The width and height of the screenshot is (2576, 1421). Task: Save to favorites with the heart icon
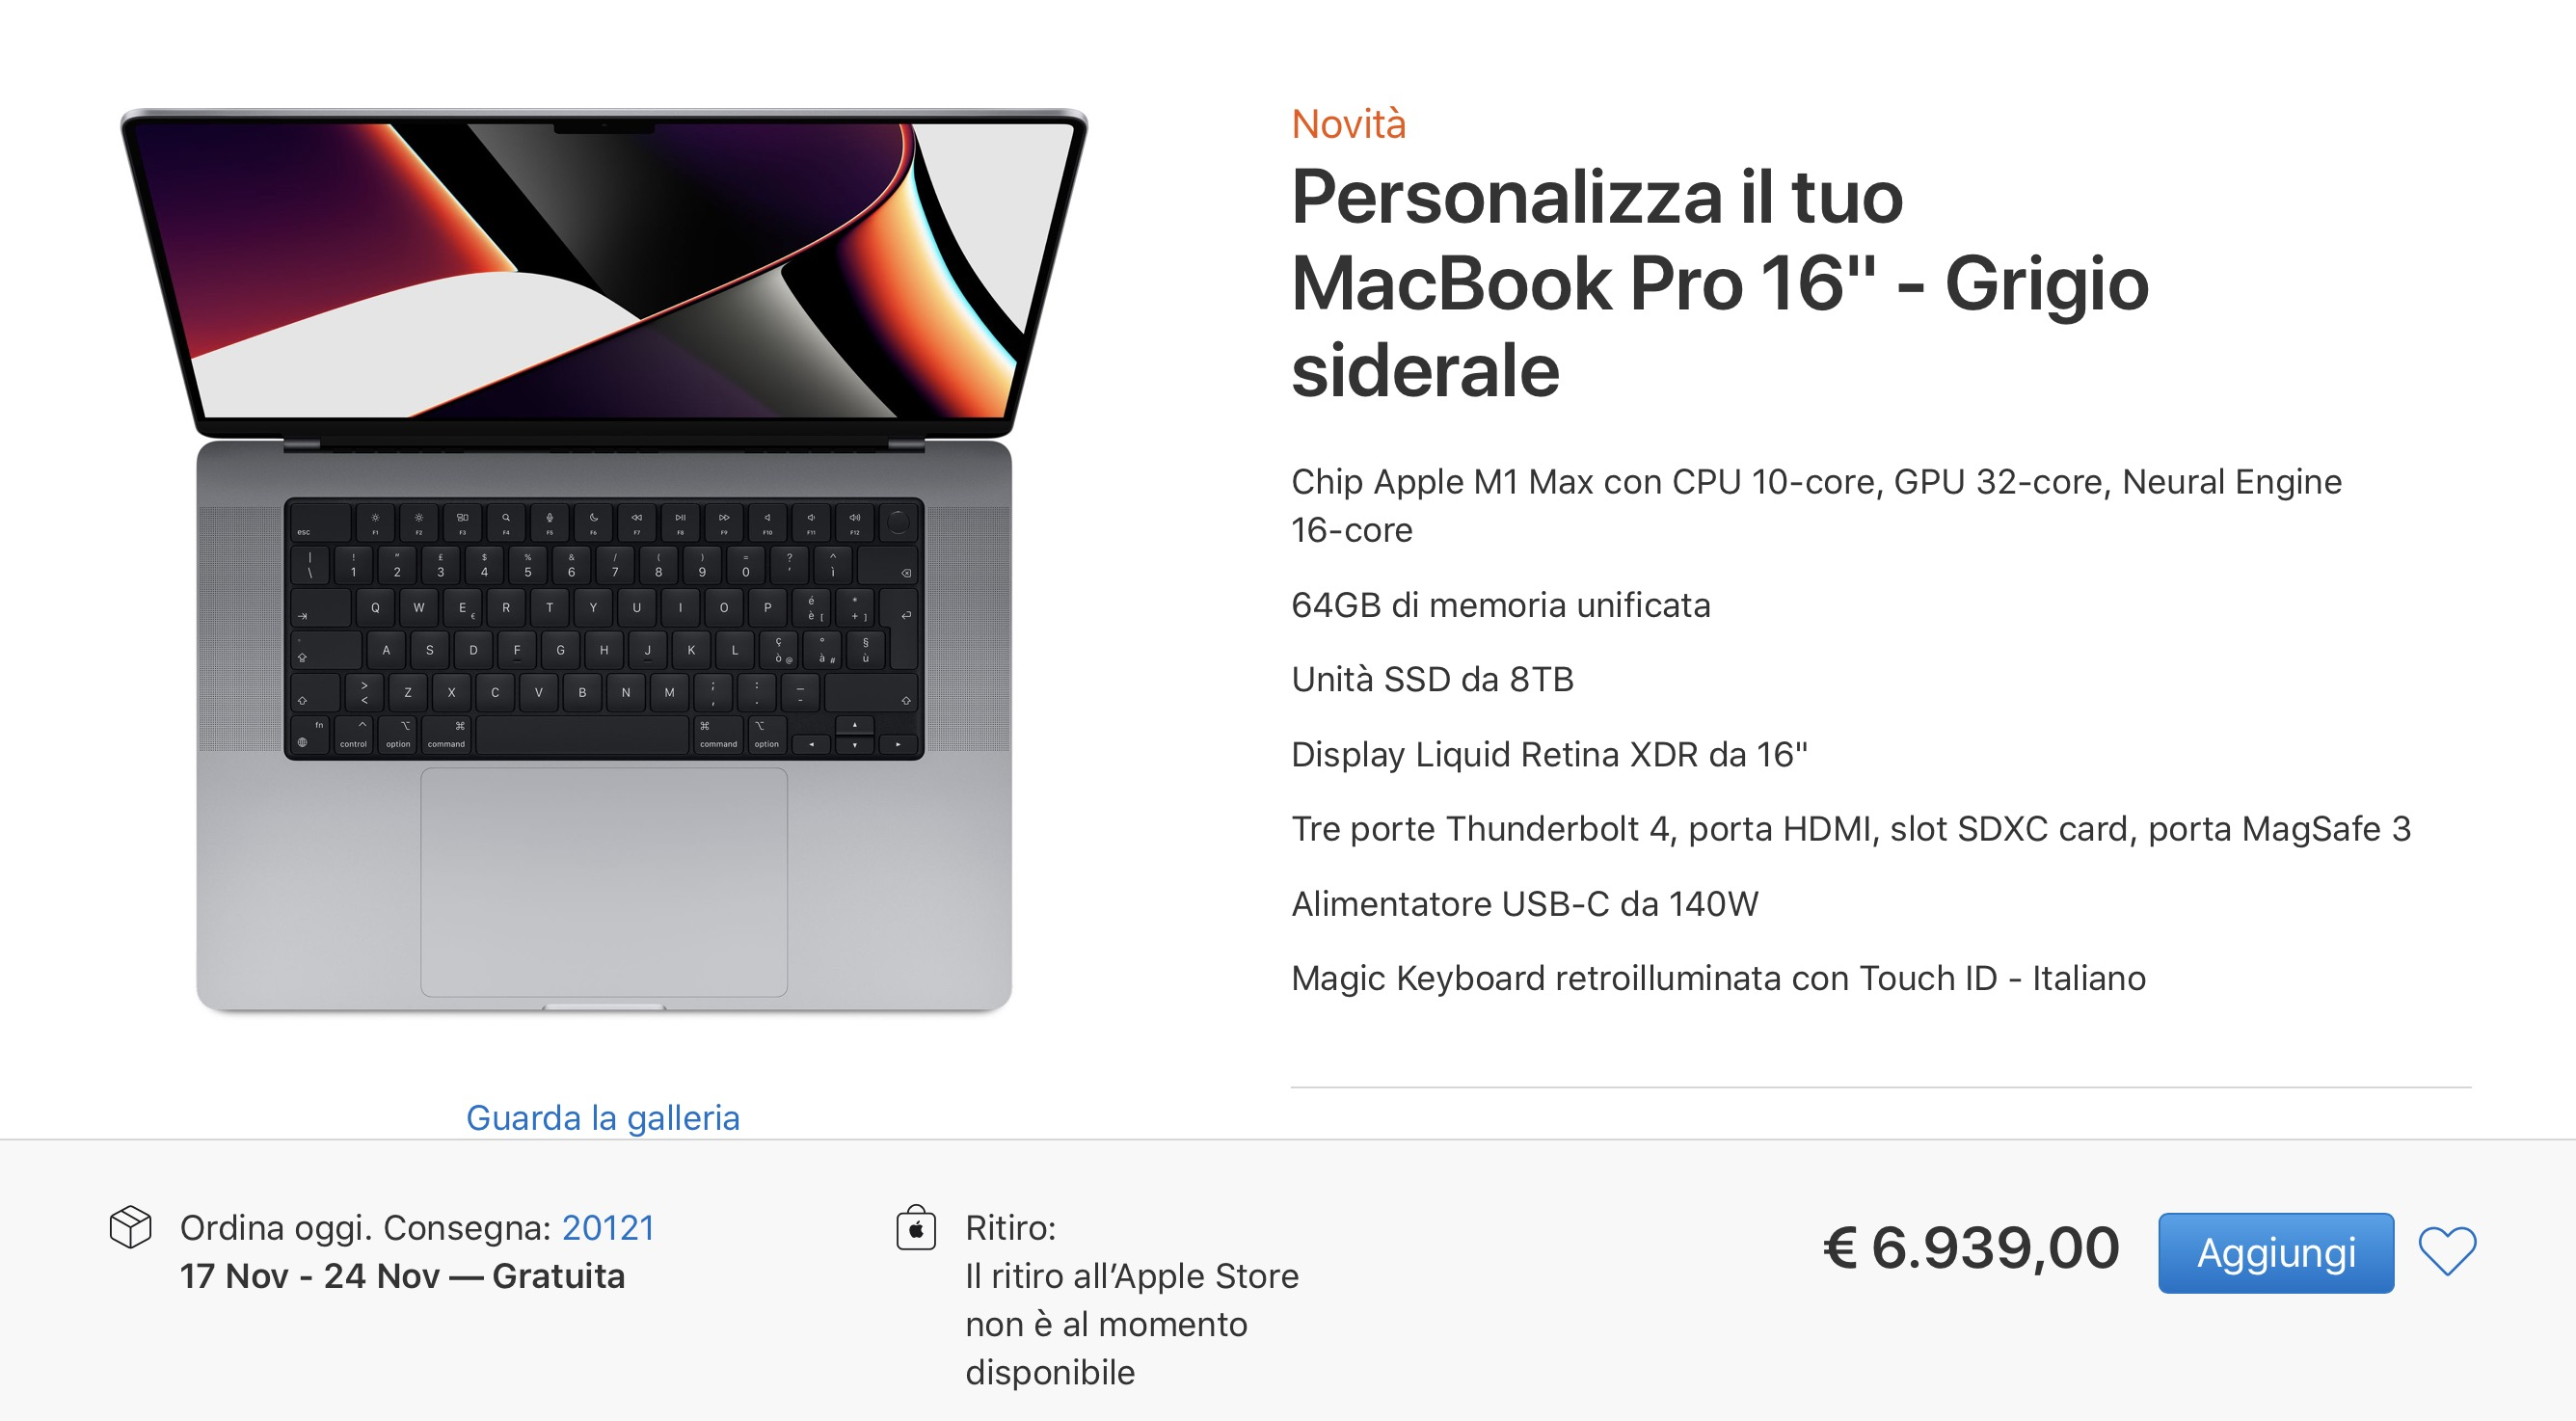2446,1251
